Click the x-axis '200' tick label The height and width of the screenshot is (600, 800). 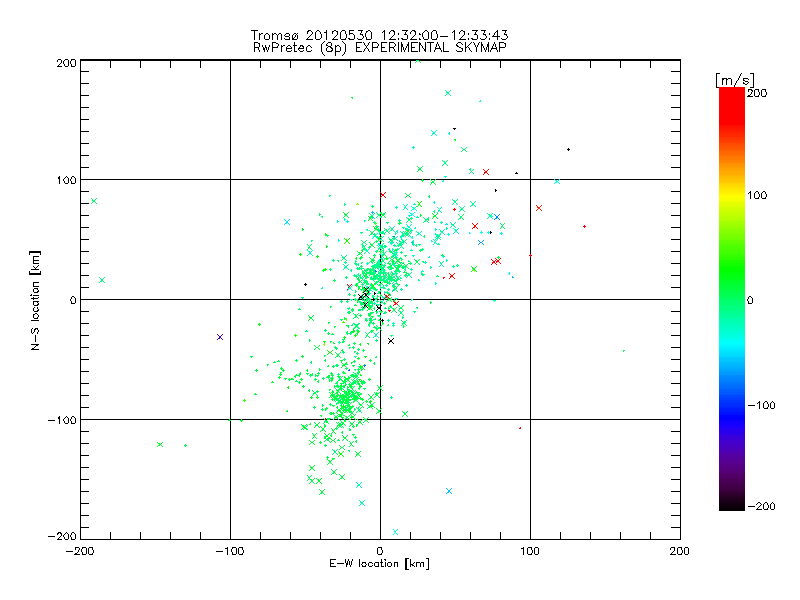pos(680,551)
